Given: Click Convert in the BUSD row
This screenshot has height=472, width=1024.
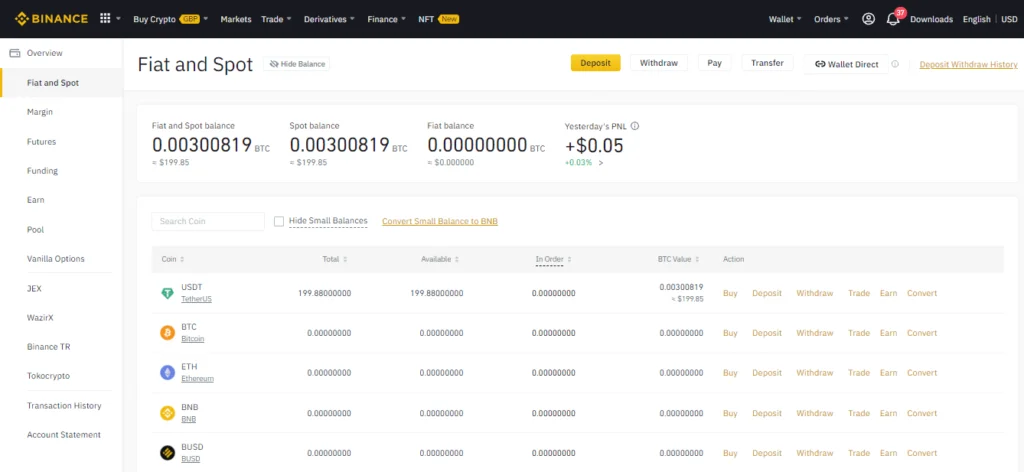Looking at the screenshot, I should pyautogui.click(x=922, y=452).
